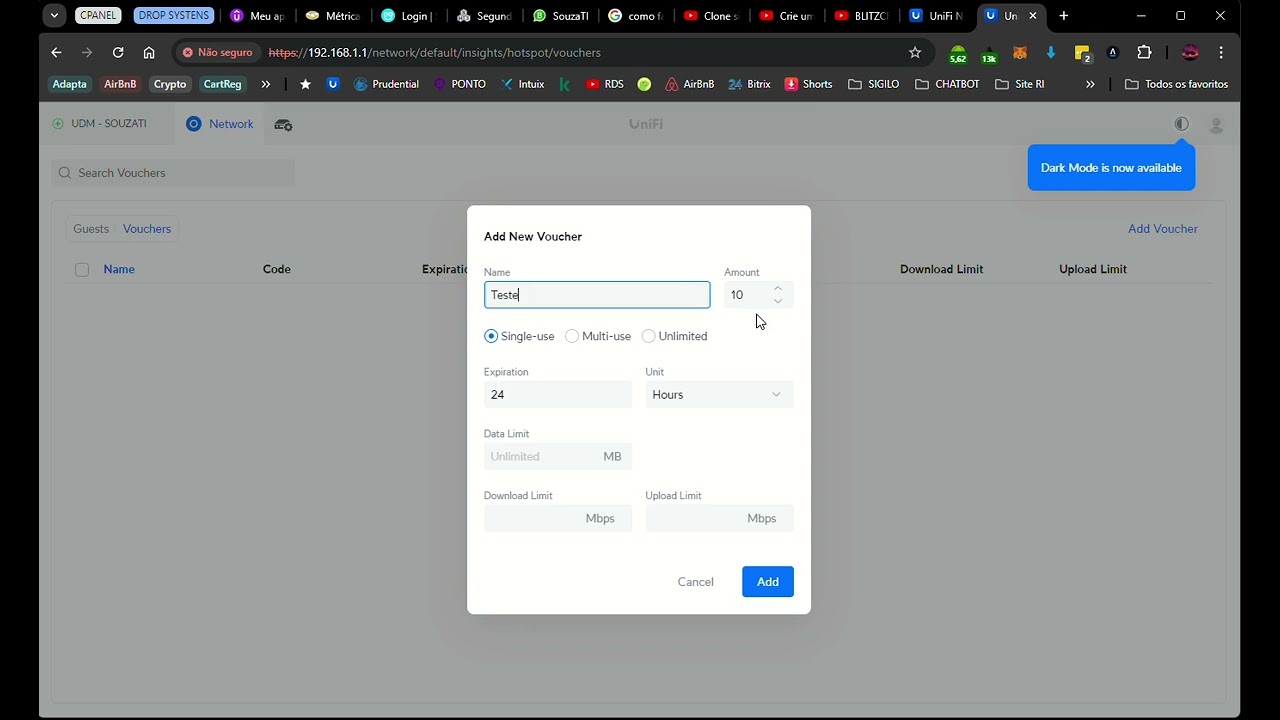Select the Multi-use radio option
1280x720 pixels.
(x=572, y=336)
